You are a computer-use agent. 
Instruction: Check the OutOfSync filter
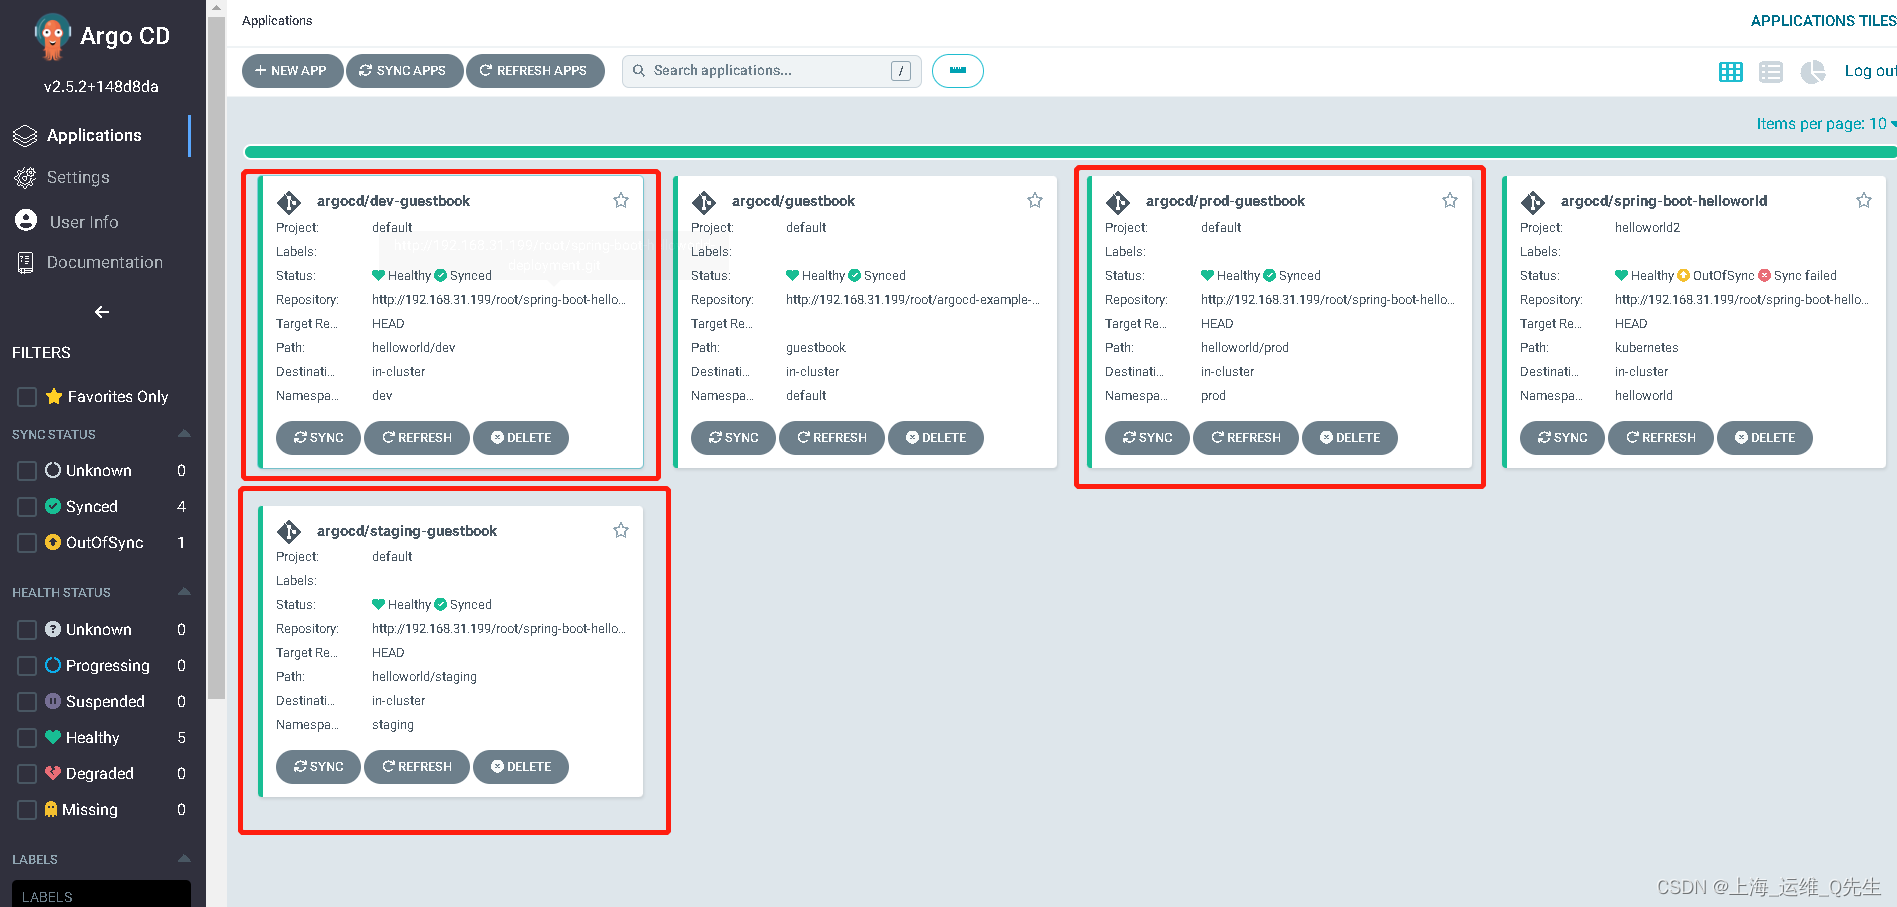click(x=27, y=543)
